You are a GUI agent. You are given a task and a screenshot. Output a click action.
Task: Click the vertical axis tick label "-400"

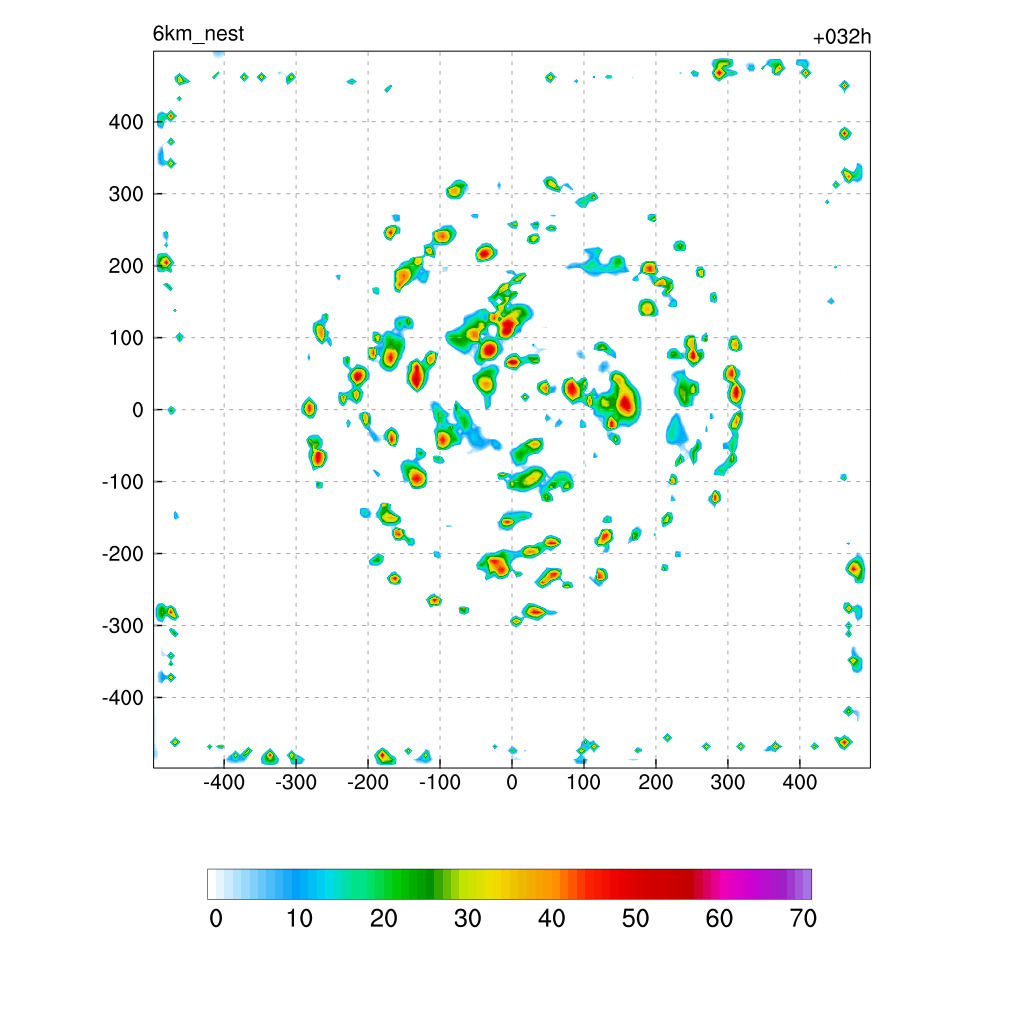point(123,698)
